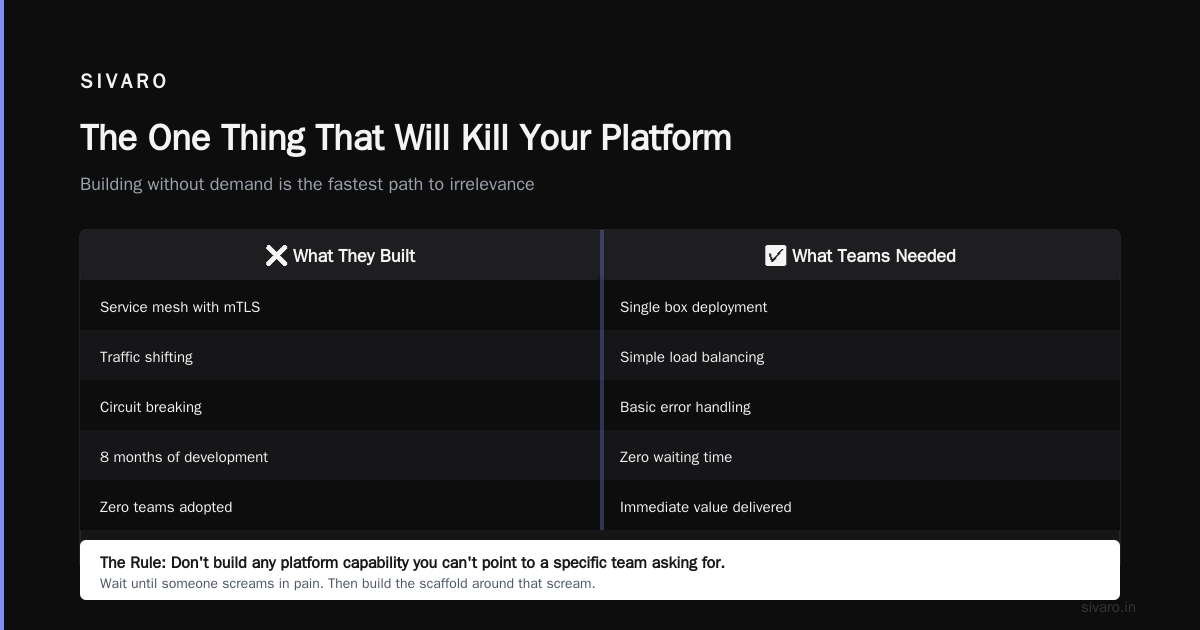Select the subtitle about building without demand

click(307, 184)
